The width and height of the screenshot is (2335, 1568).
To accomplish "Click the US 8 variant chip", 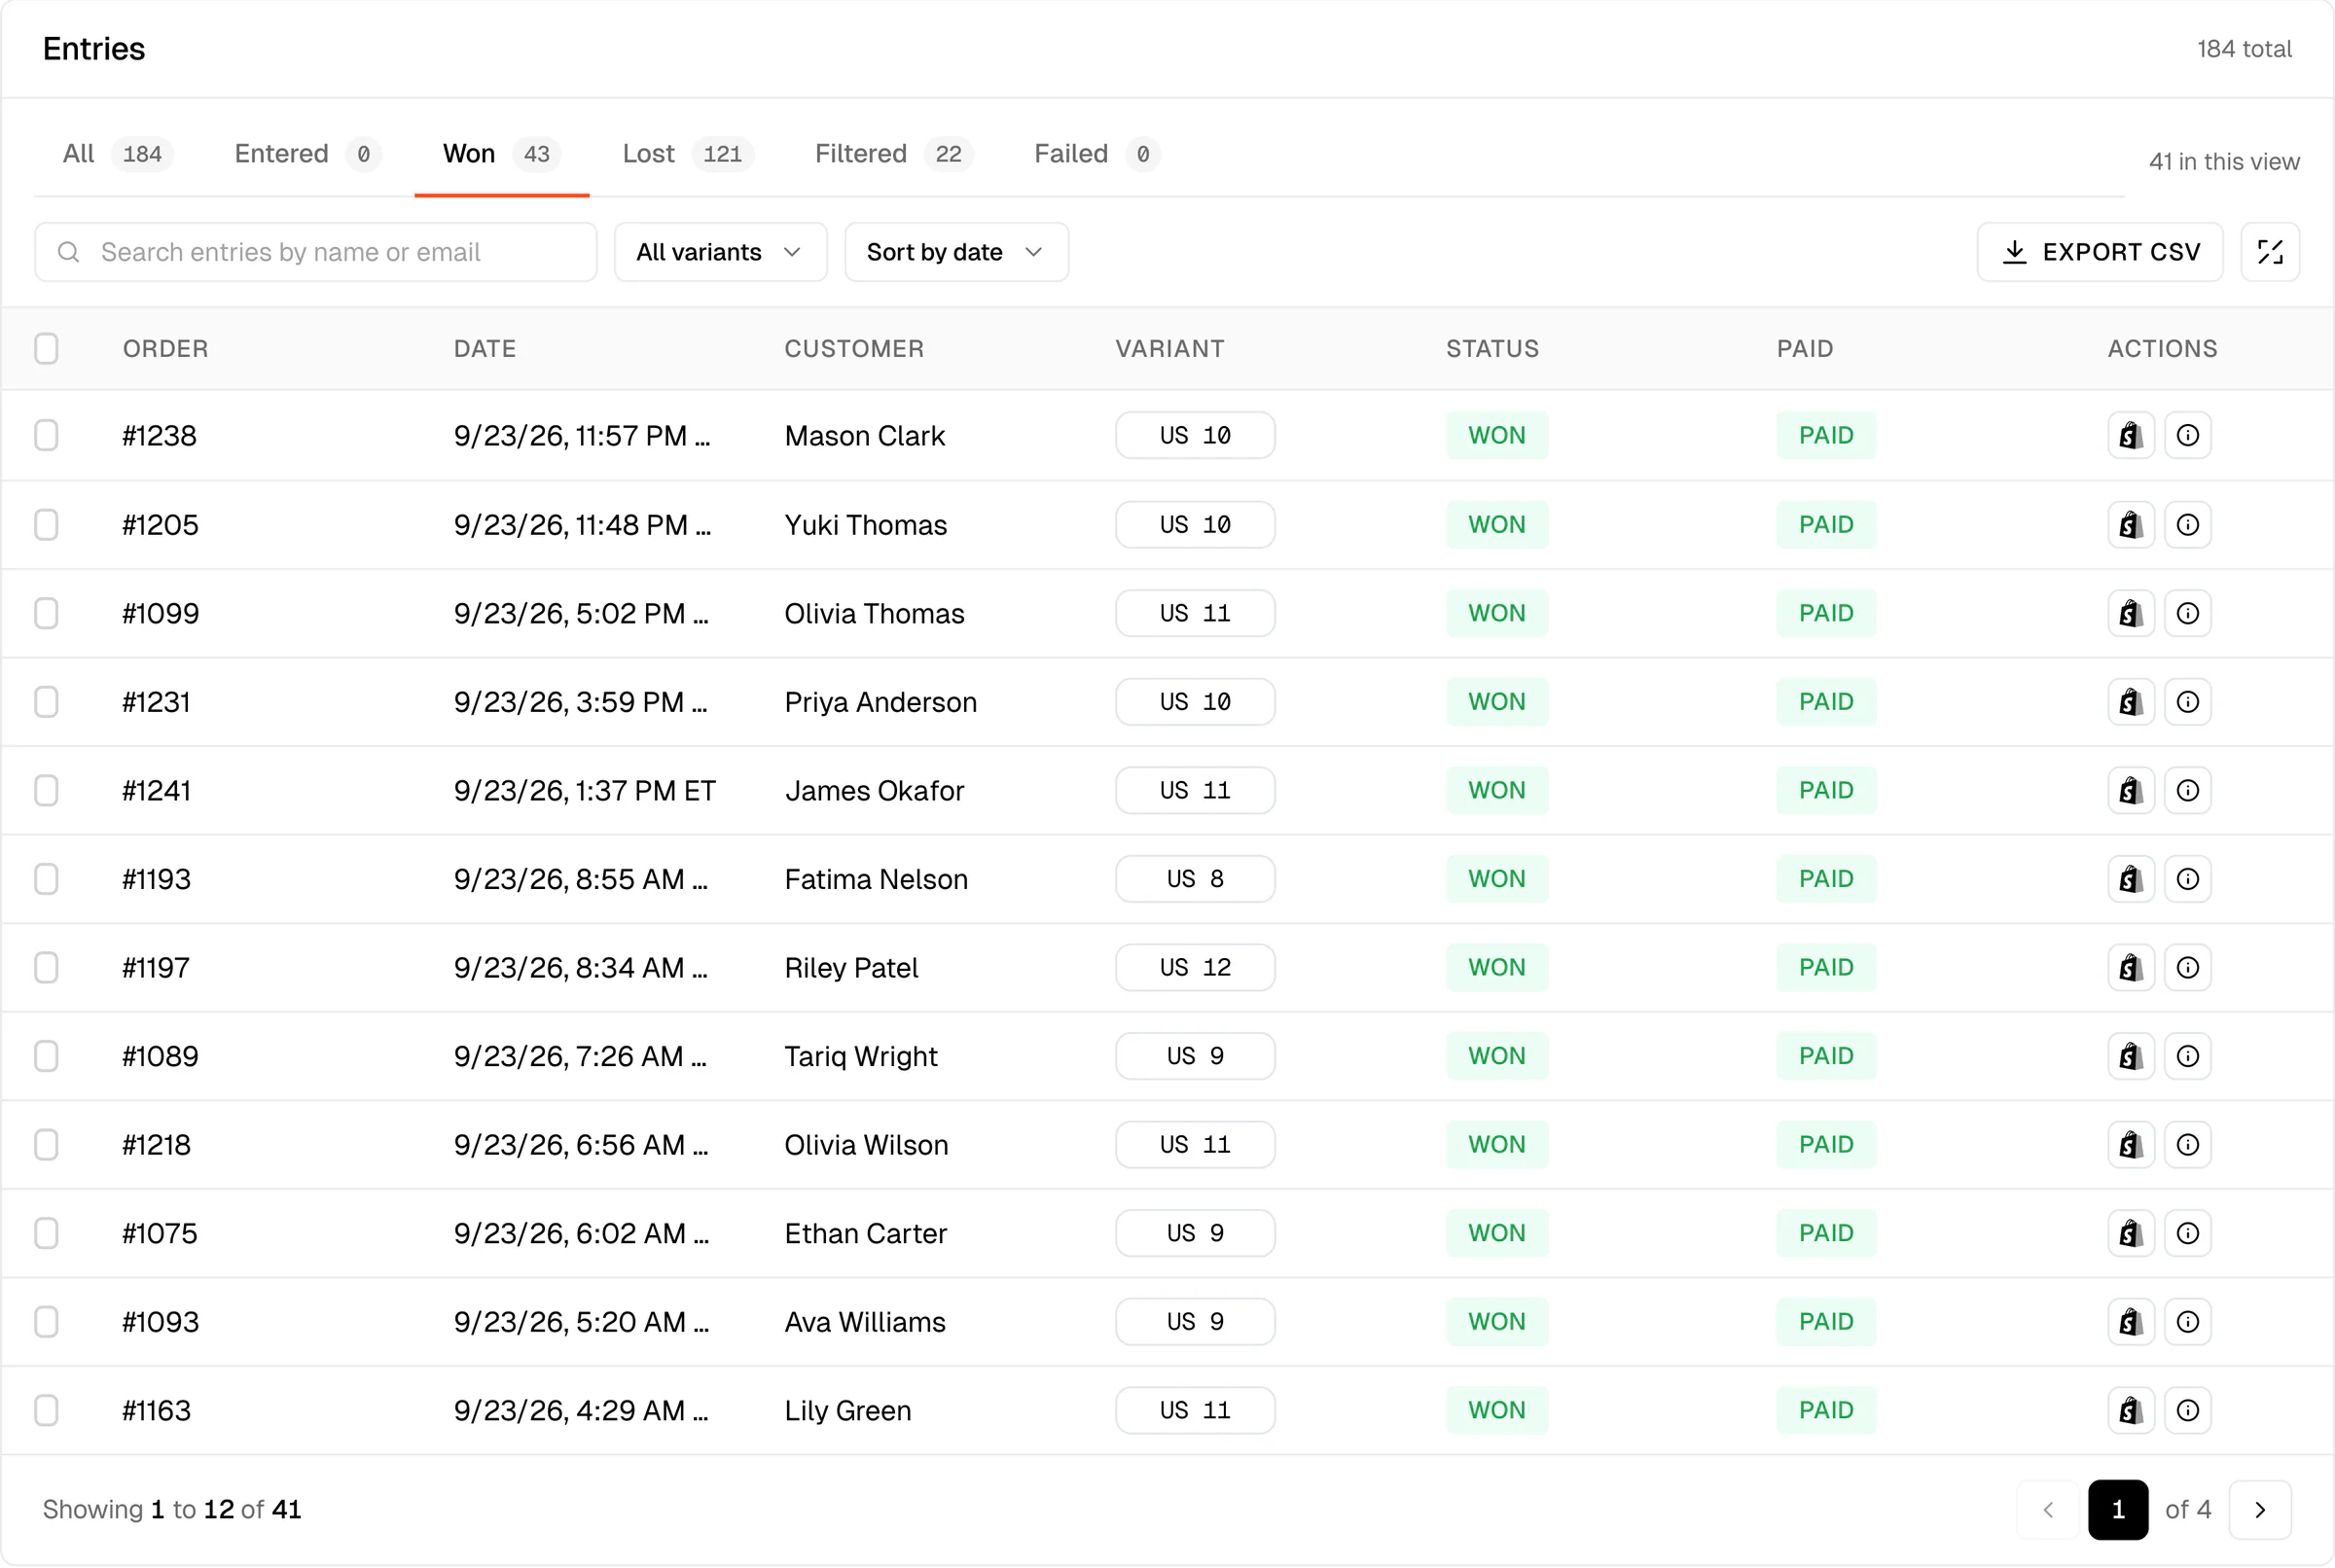I will pyautogui.click(x=1195, y=879).
